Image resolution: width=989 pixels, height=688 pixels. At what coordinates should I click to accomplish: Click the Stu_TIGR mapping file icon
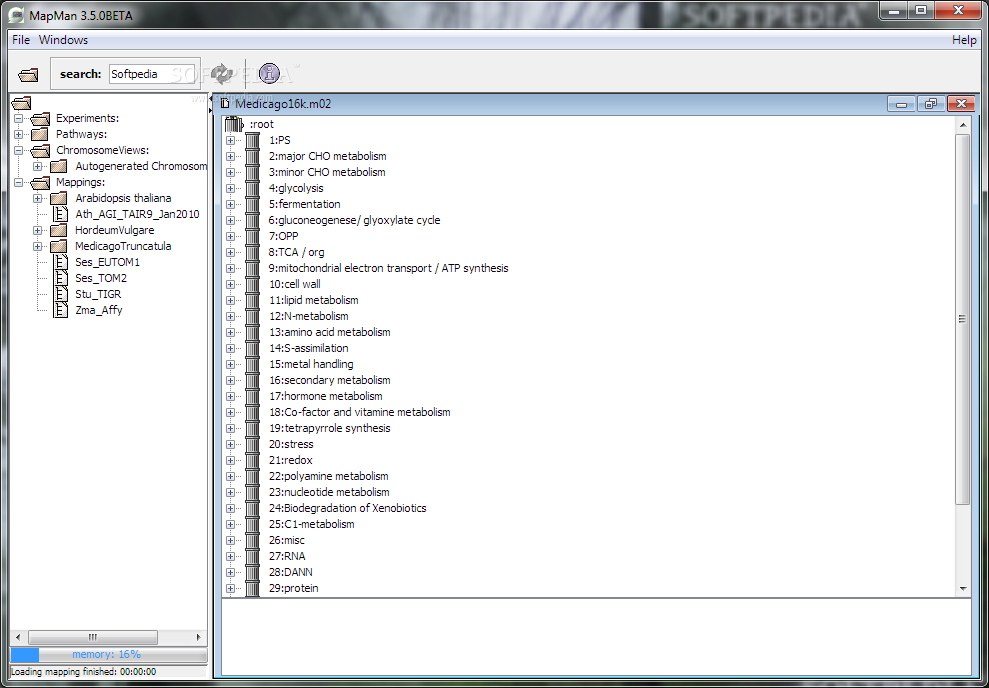(61, 294)
